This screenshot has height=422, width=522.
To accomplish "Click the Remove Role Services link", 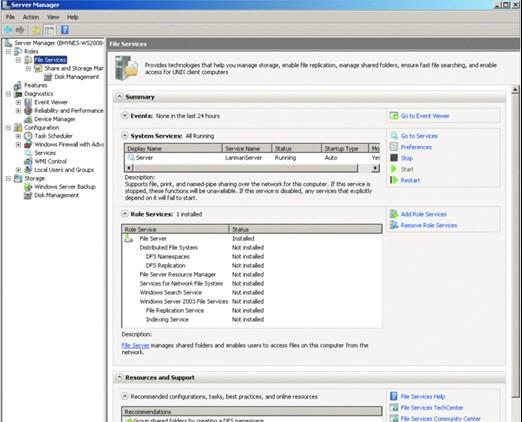I will pyautogui.click(x=429, y=225).
